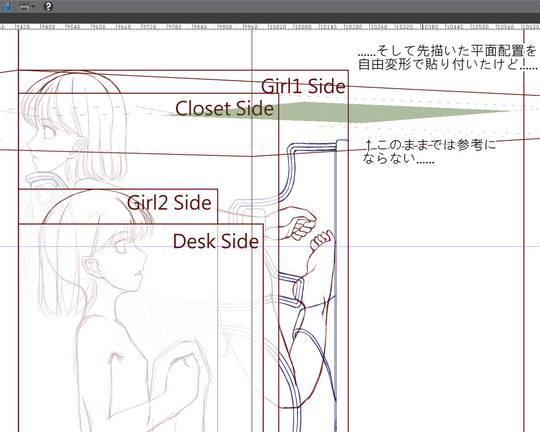Image resolution: width=540 pixels, height=432 pixels.
Task: Select the 'Girl1 Side' text label
Action: (303, 86)
